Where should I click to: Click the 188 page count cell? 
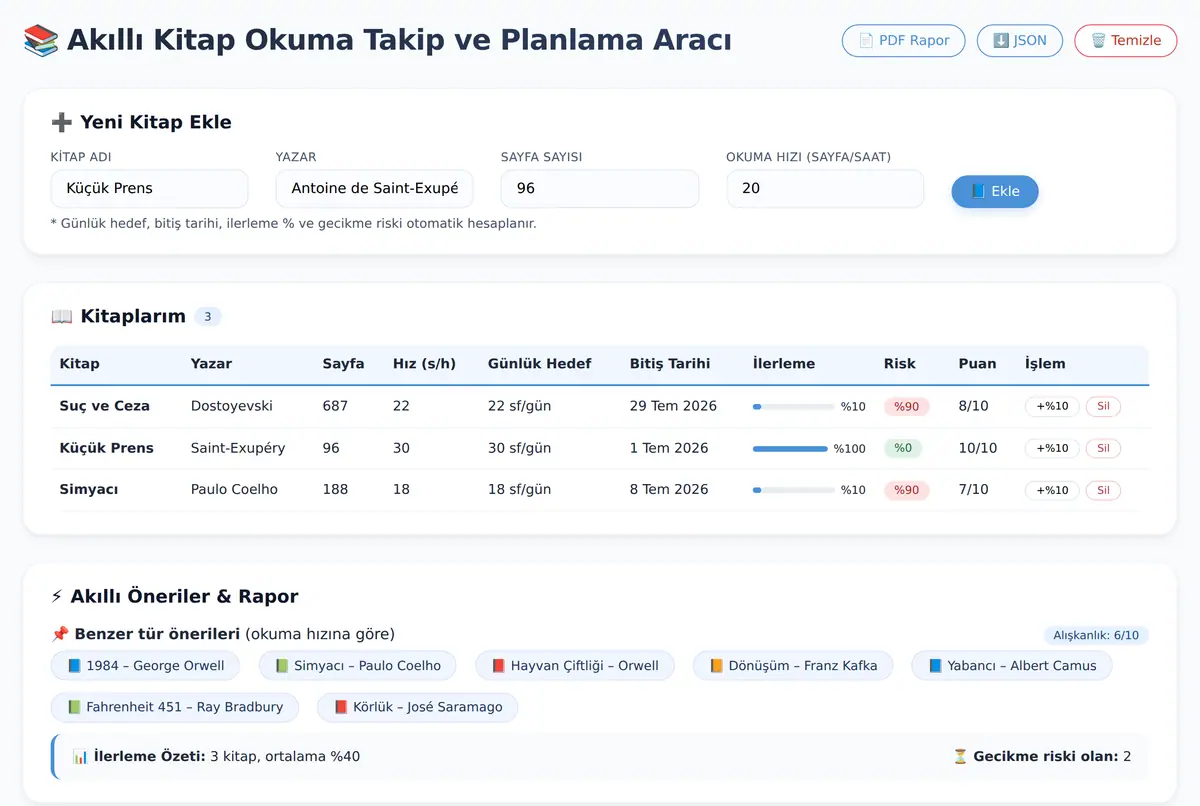click(336, 490)
